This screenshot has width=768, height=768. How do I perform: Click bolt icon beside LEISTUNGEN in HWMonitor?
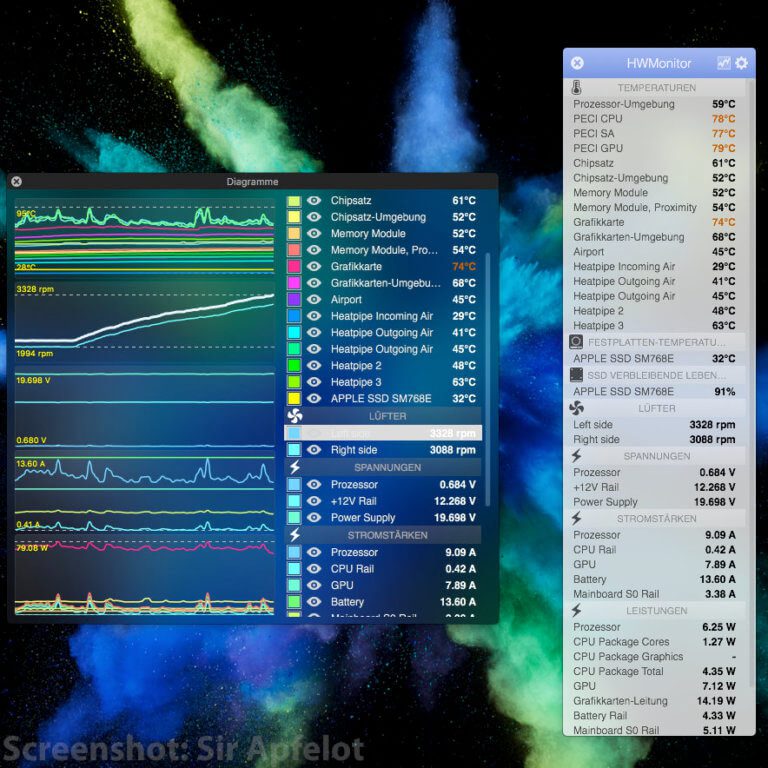576,610
